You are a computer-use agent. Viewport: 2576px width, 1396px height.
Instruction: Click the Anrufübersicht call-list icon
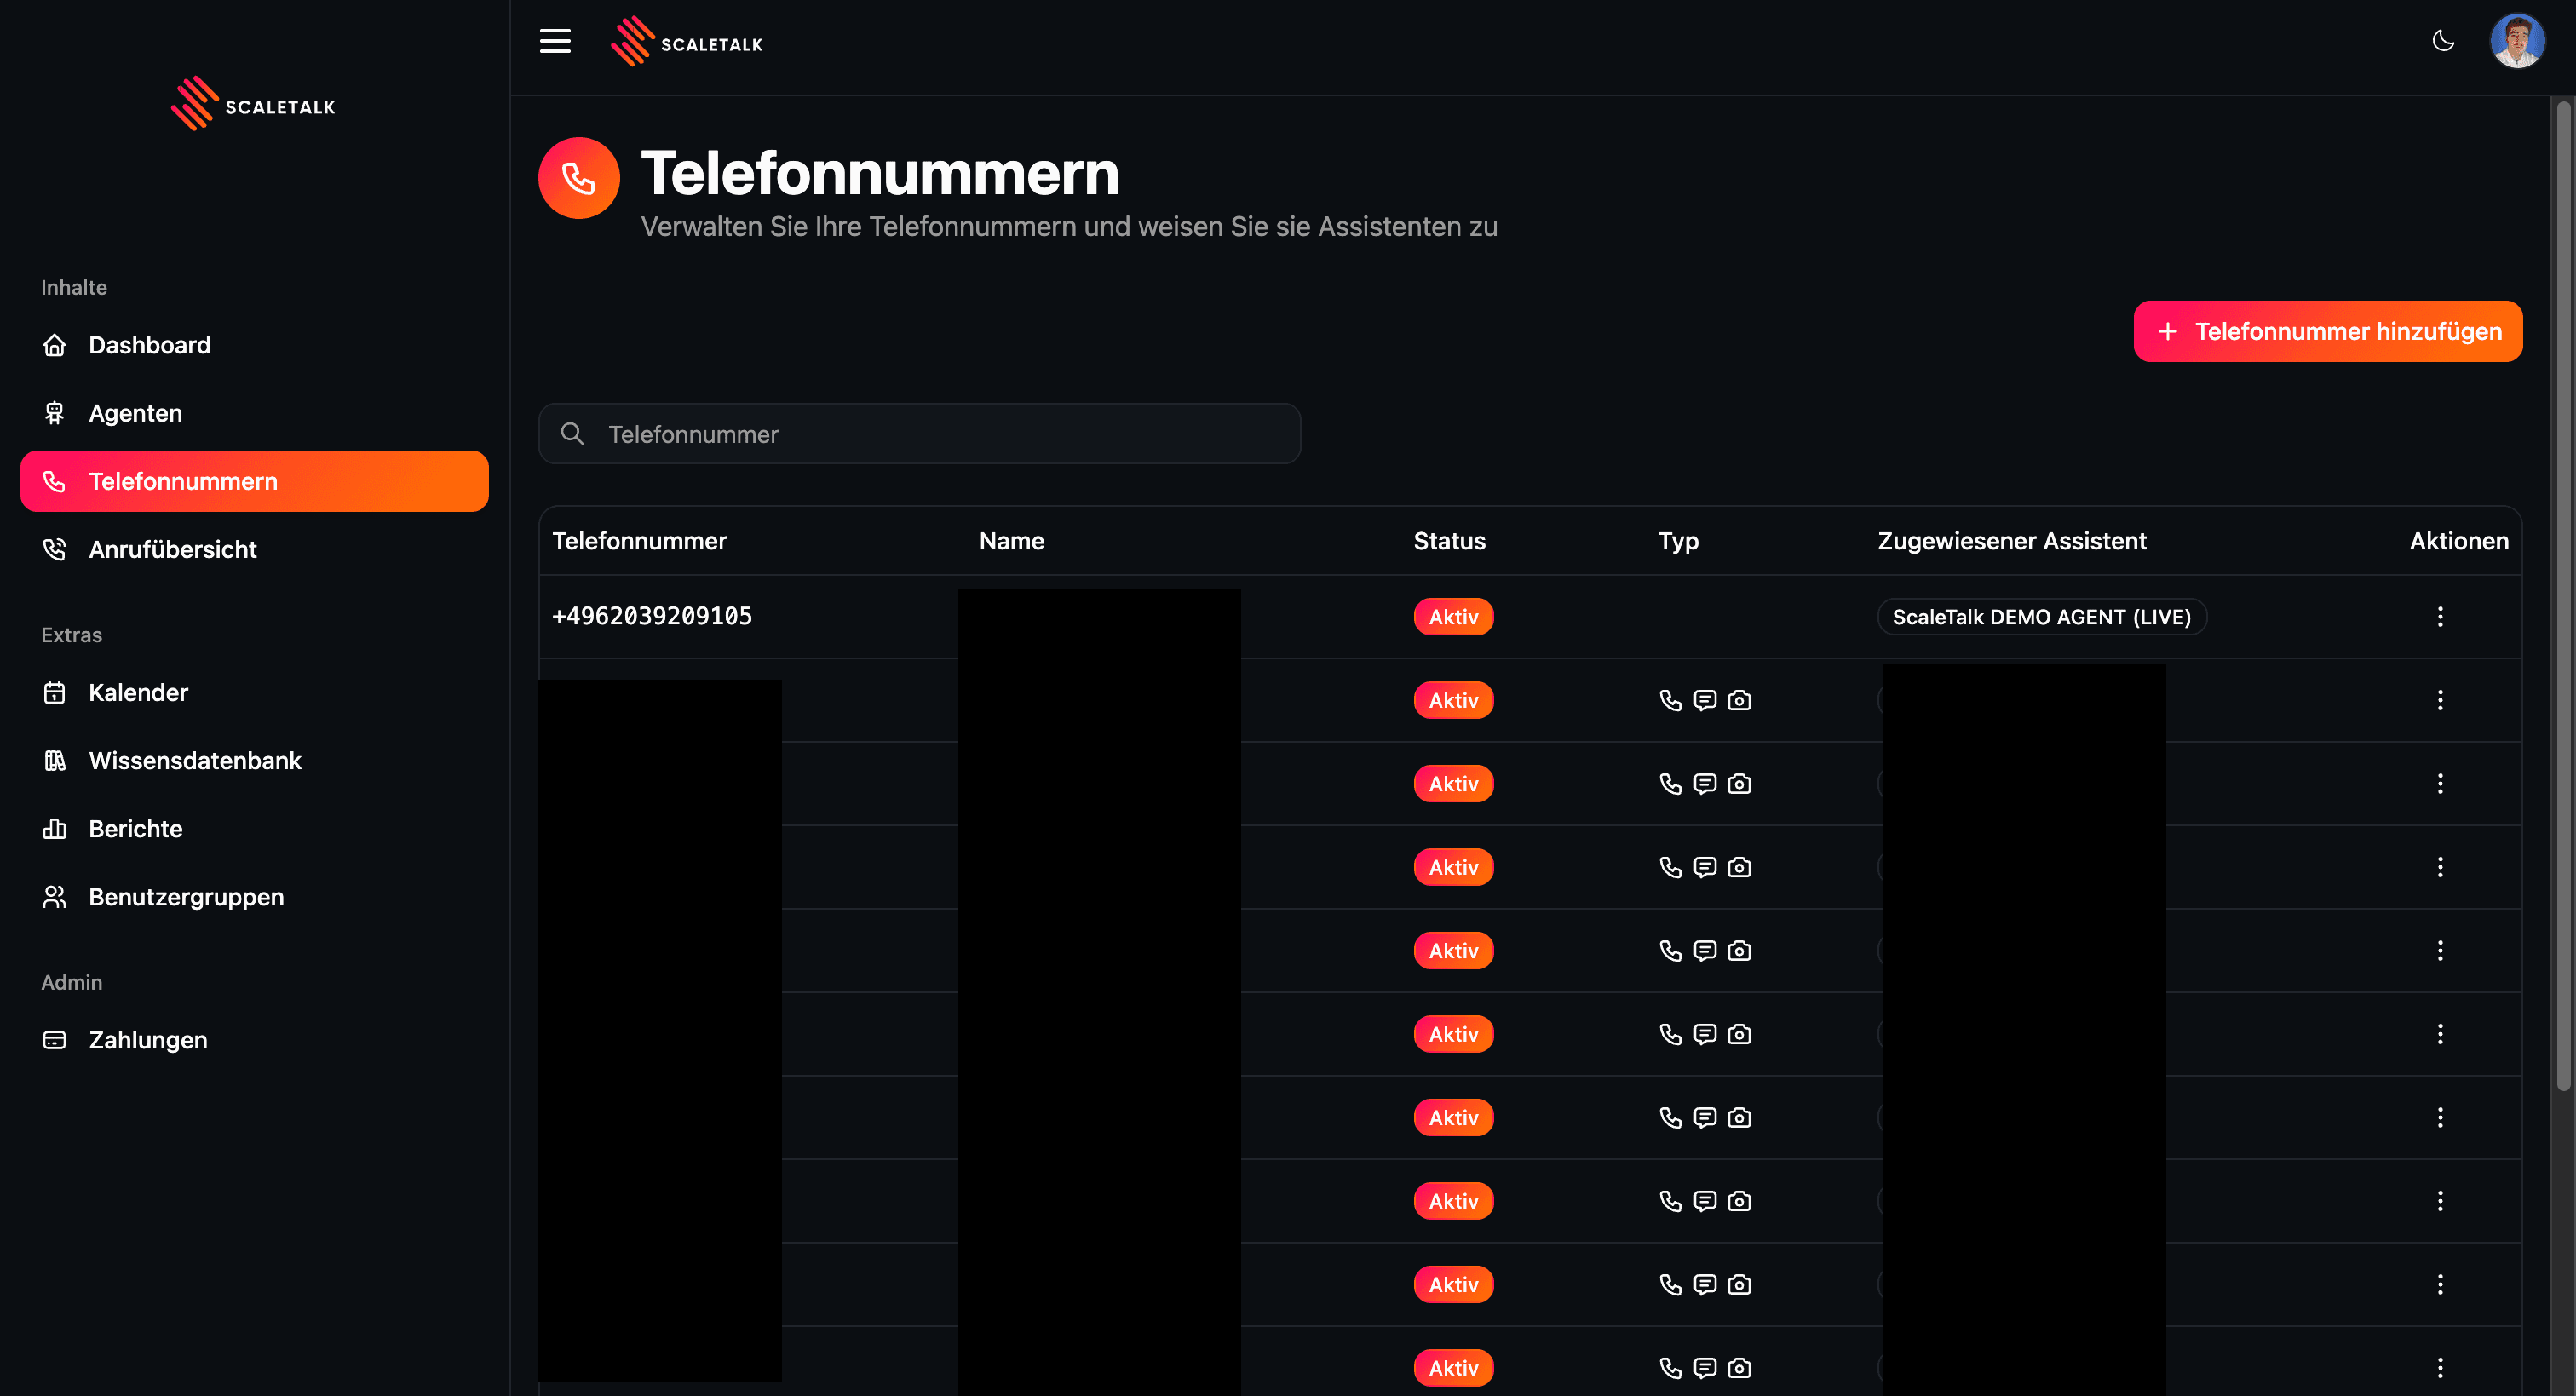[55, 548]
